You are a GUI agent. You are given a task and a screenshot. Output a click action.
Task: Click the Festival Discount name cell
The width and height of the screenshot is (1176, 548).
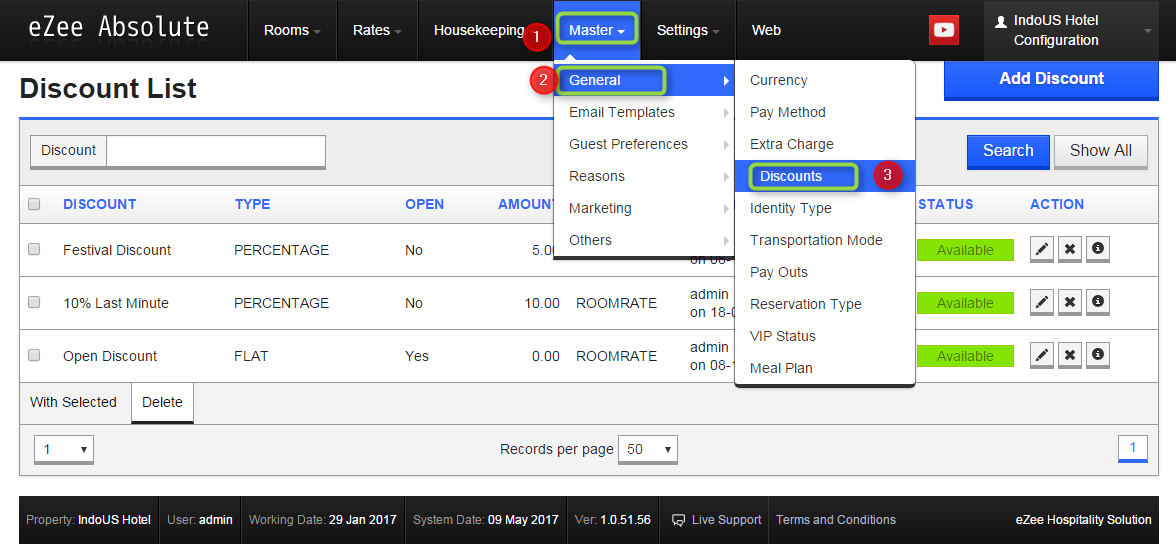point(117,250)
